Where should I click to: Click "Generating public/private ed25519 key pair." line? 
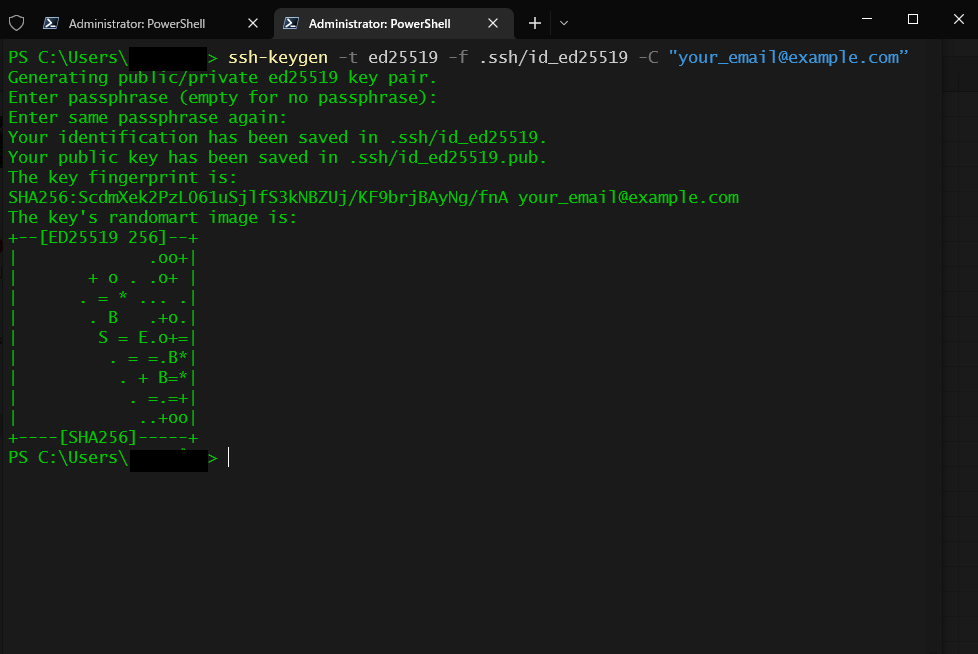(222, 77)
